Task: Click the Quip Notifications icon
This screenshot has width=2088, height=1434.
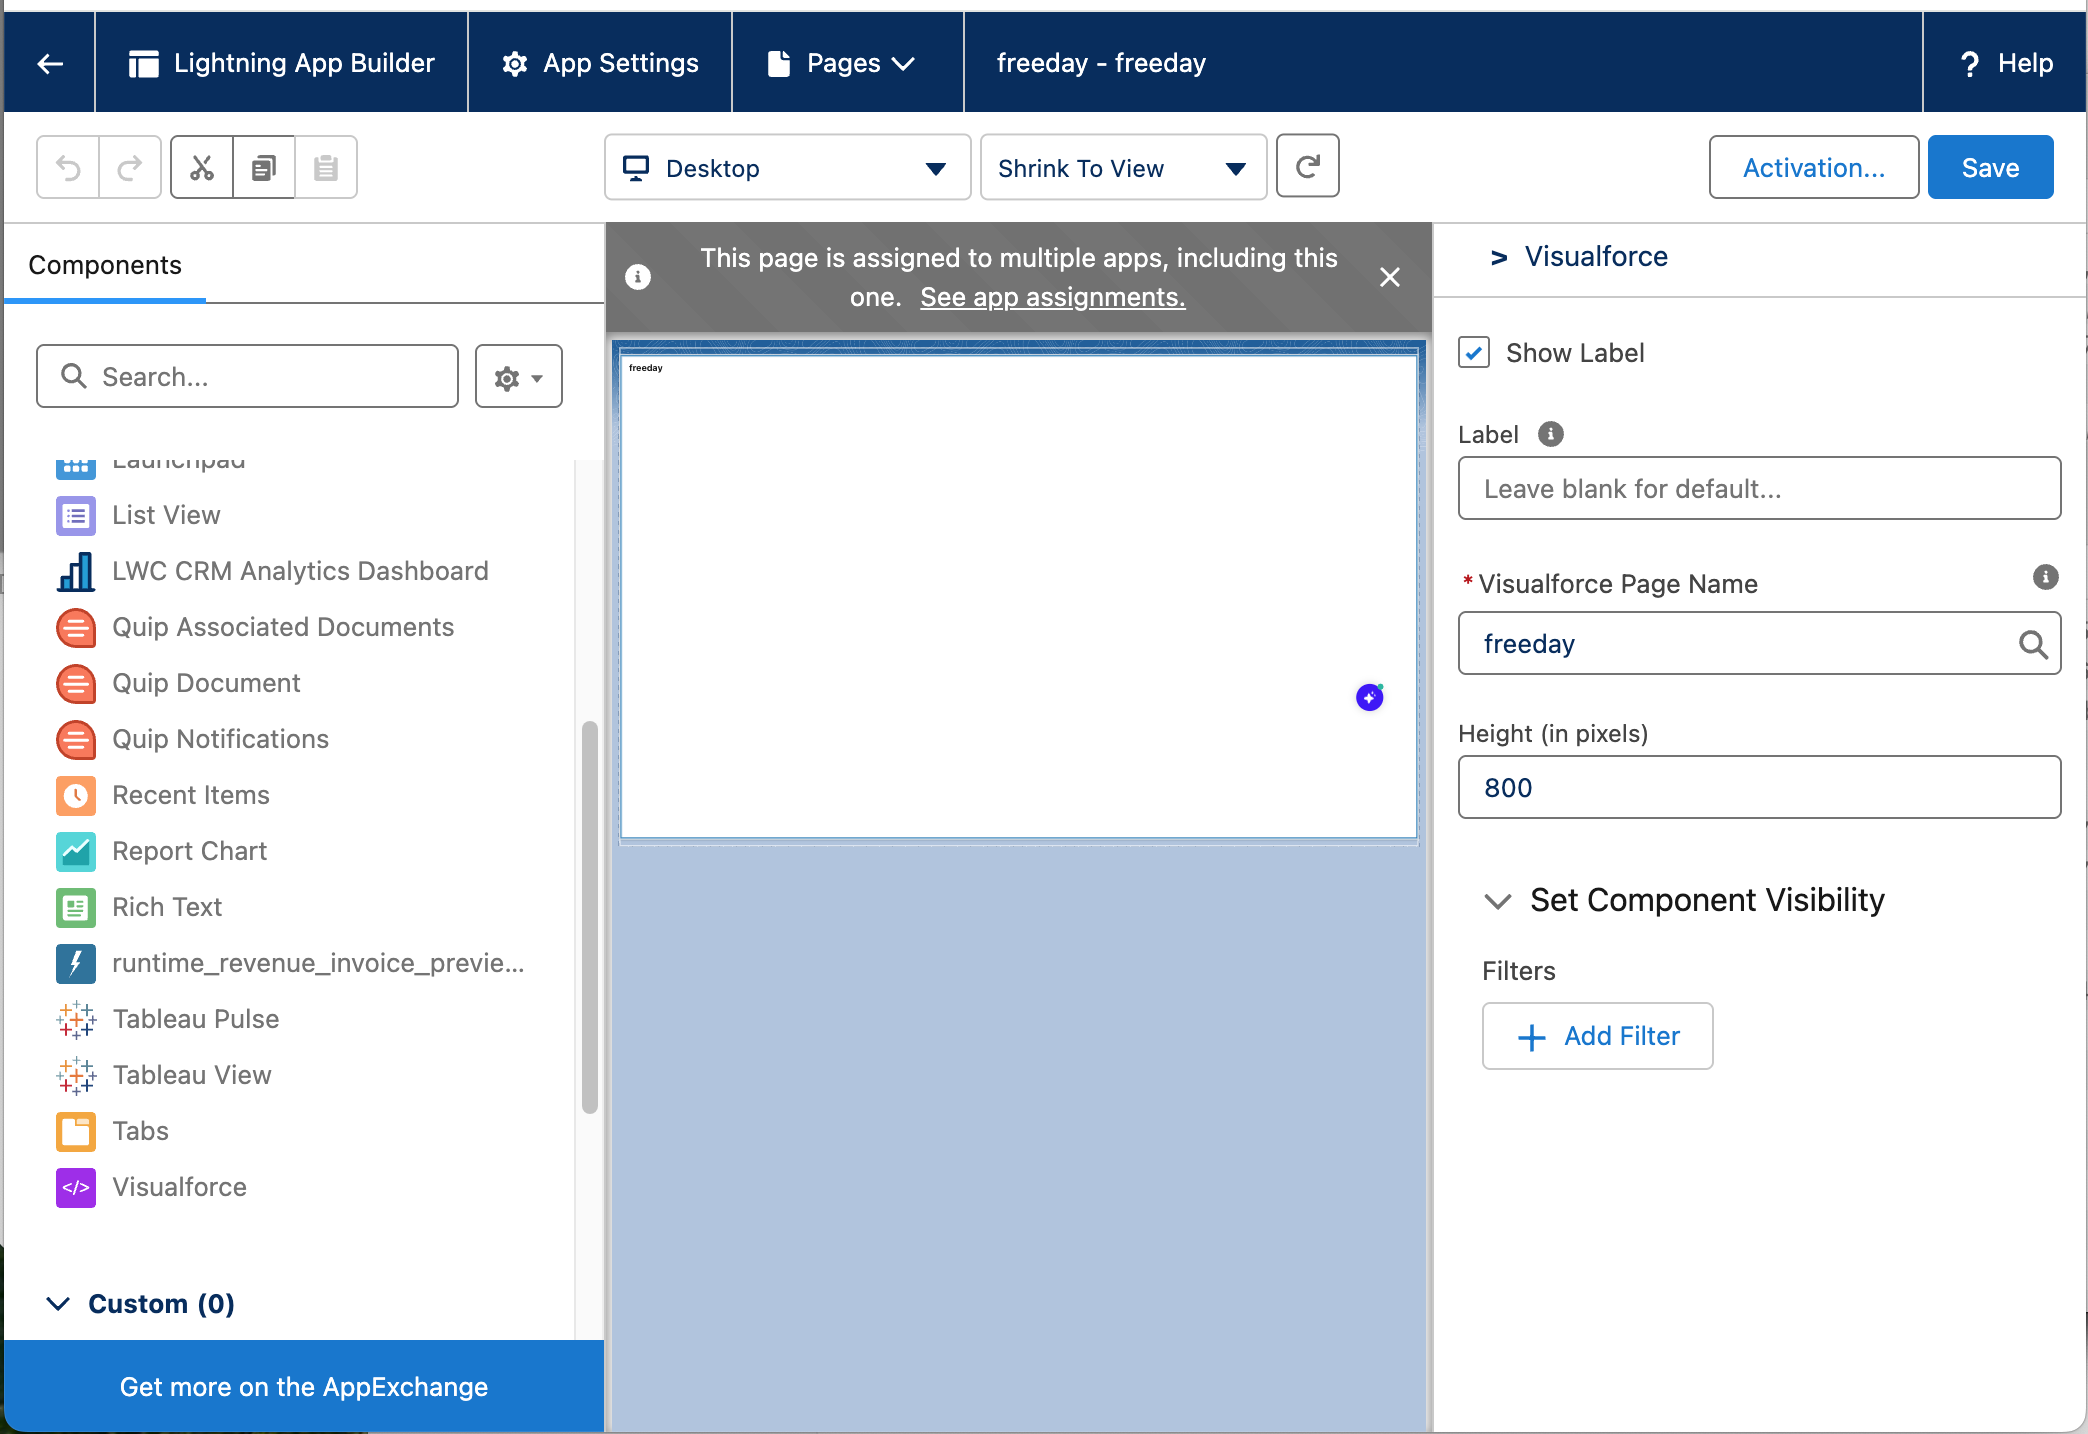Action: tap(76, 740)
